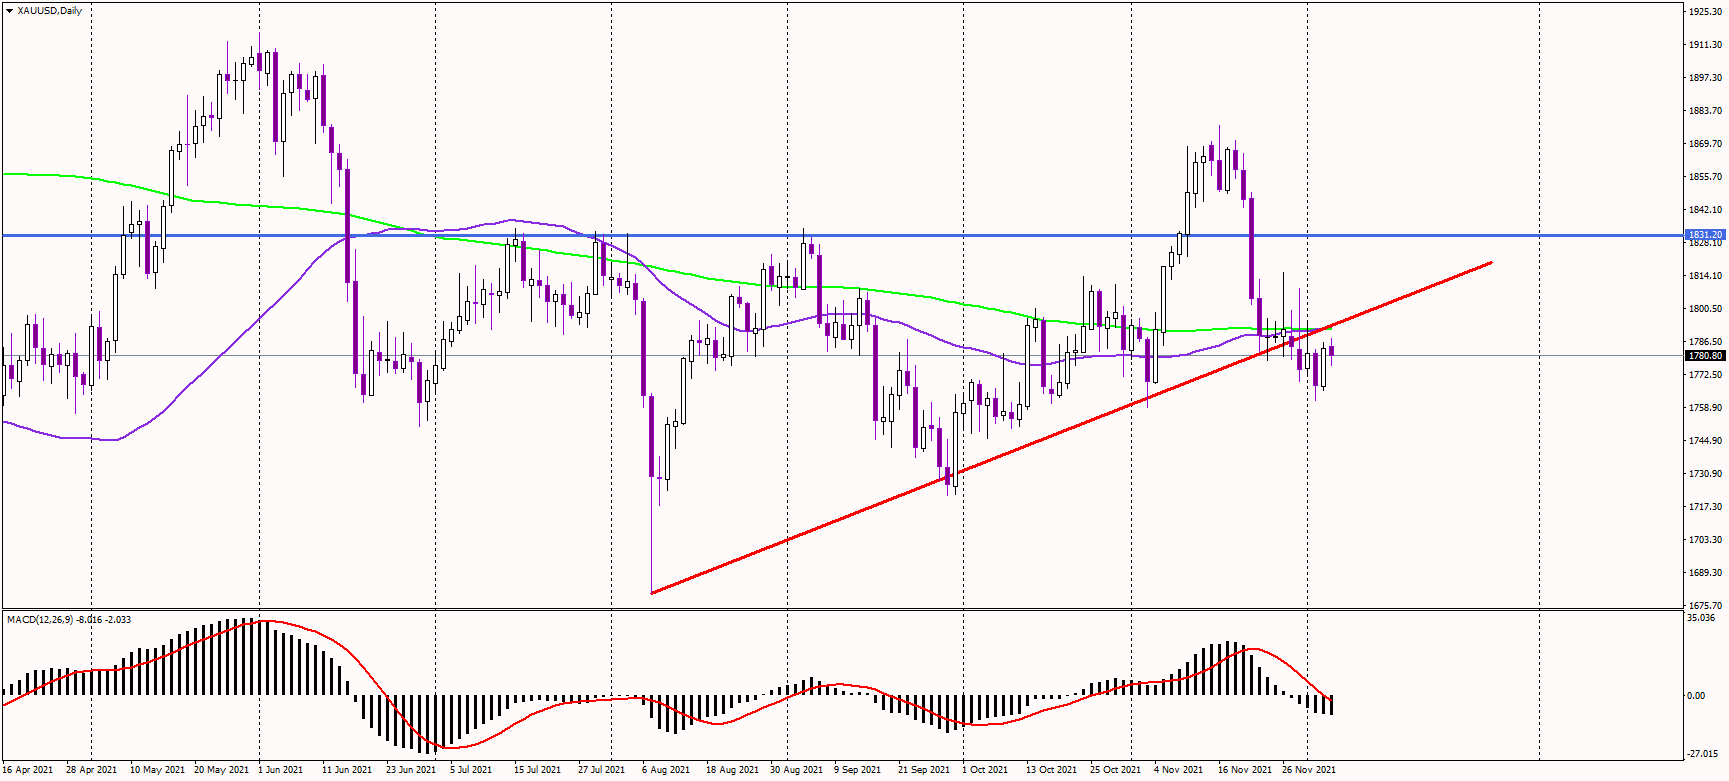Click price scale value 1717.30

tap(1706, 507)
